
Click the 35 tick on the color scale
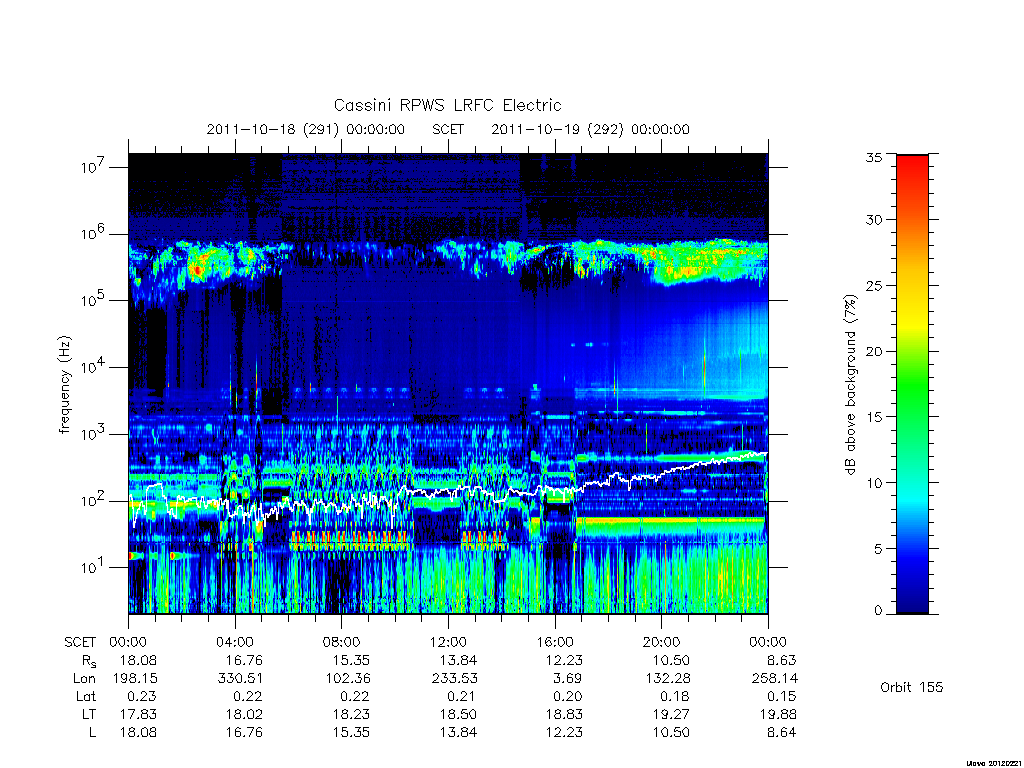click(x=873, y=157)
